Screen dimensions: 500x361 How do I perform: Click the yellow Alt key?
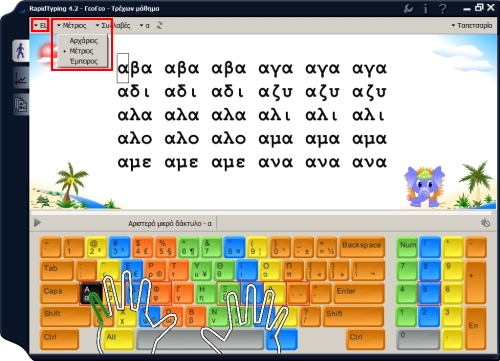click(118, 339)
